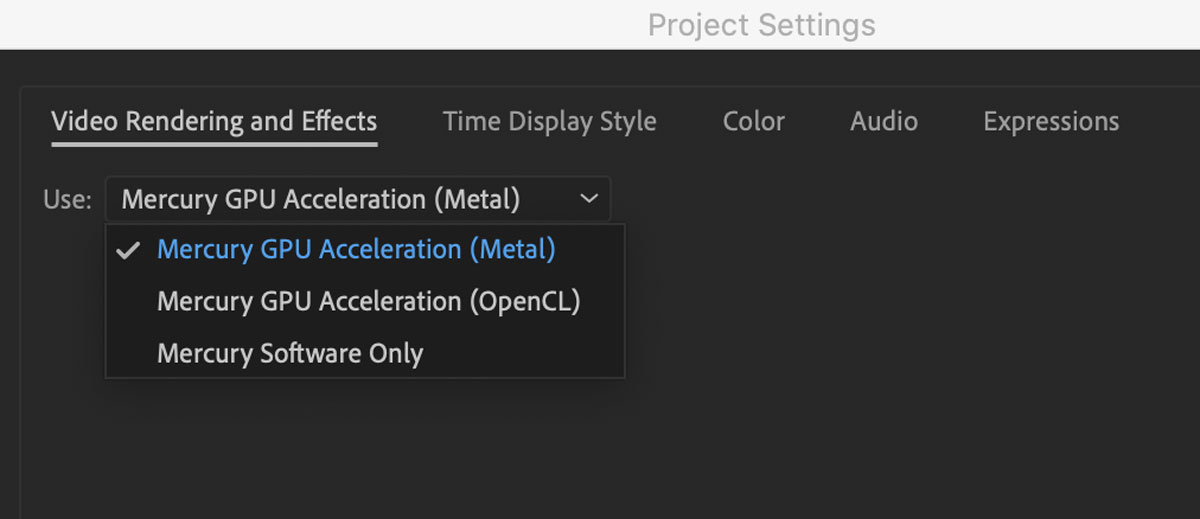Go to the Audio tab
Screen dimensions: 1200x519
click(x=883, y=122)
